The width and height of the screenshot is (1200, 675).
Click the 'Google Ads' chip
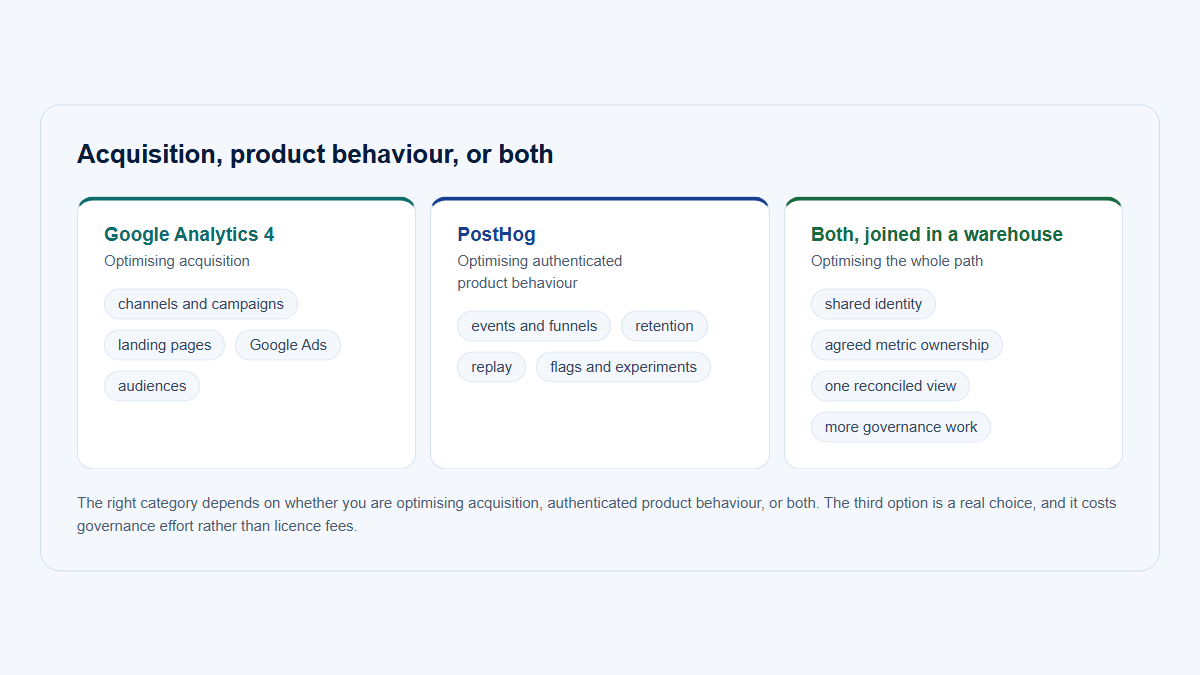(288, 345)
